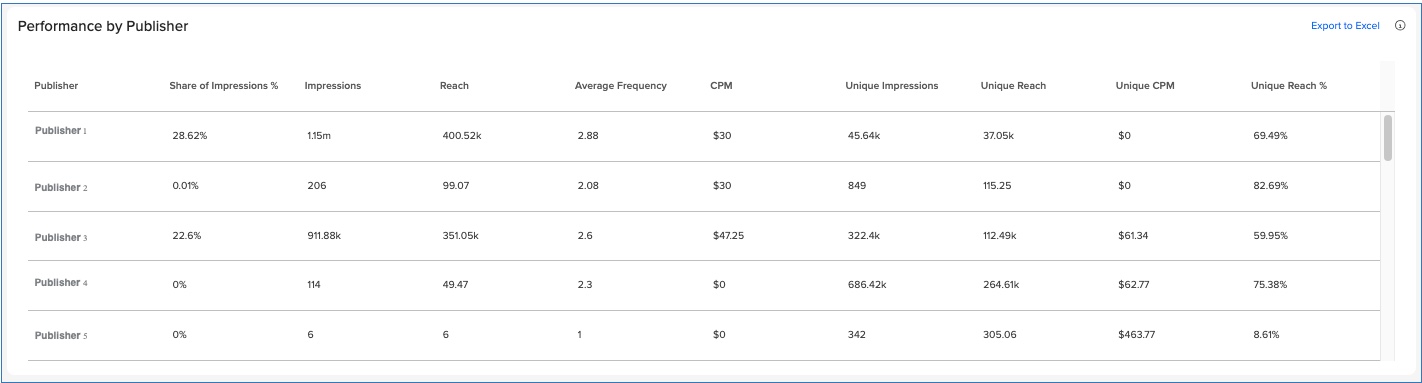The height and width of the screenshot is (383, 1422).
Task: Click the Share of Impressions % header
Action: click(x=224, y=86)
